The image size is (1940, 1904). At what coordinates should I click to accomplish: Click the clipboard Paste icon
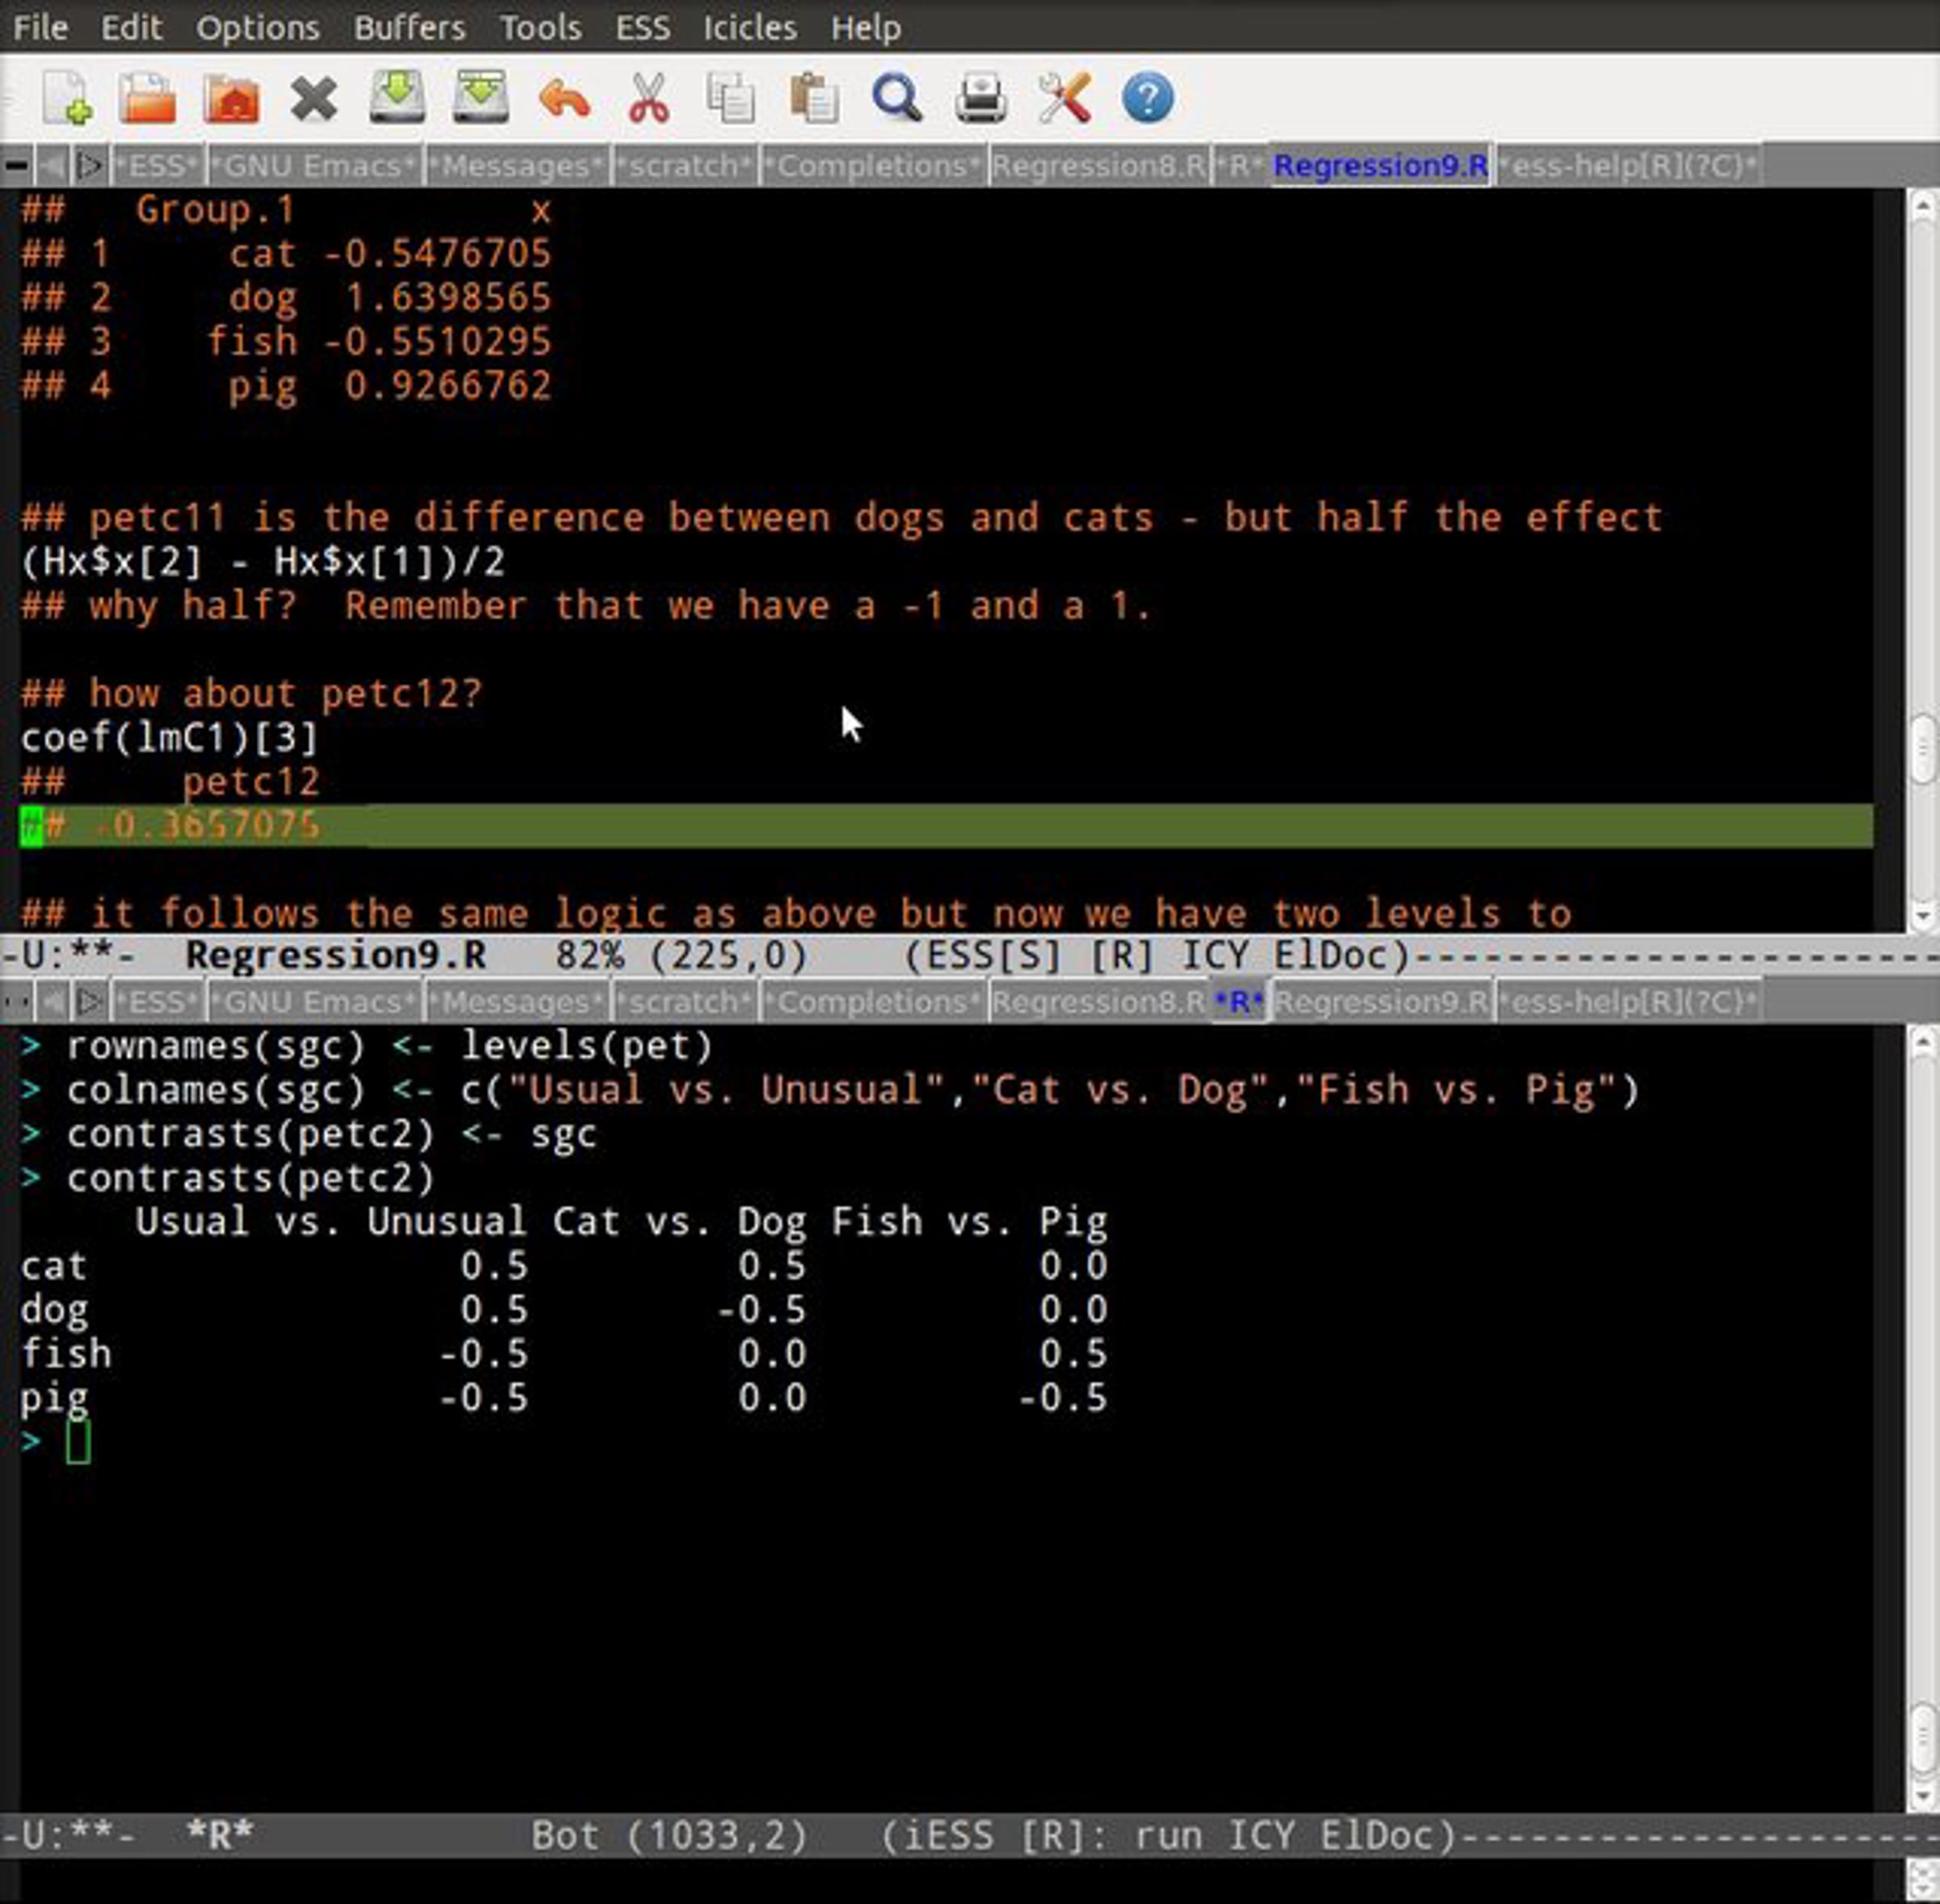click(814, 98)
